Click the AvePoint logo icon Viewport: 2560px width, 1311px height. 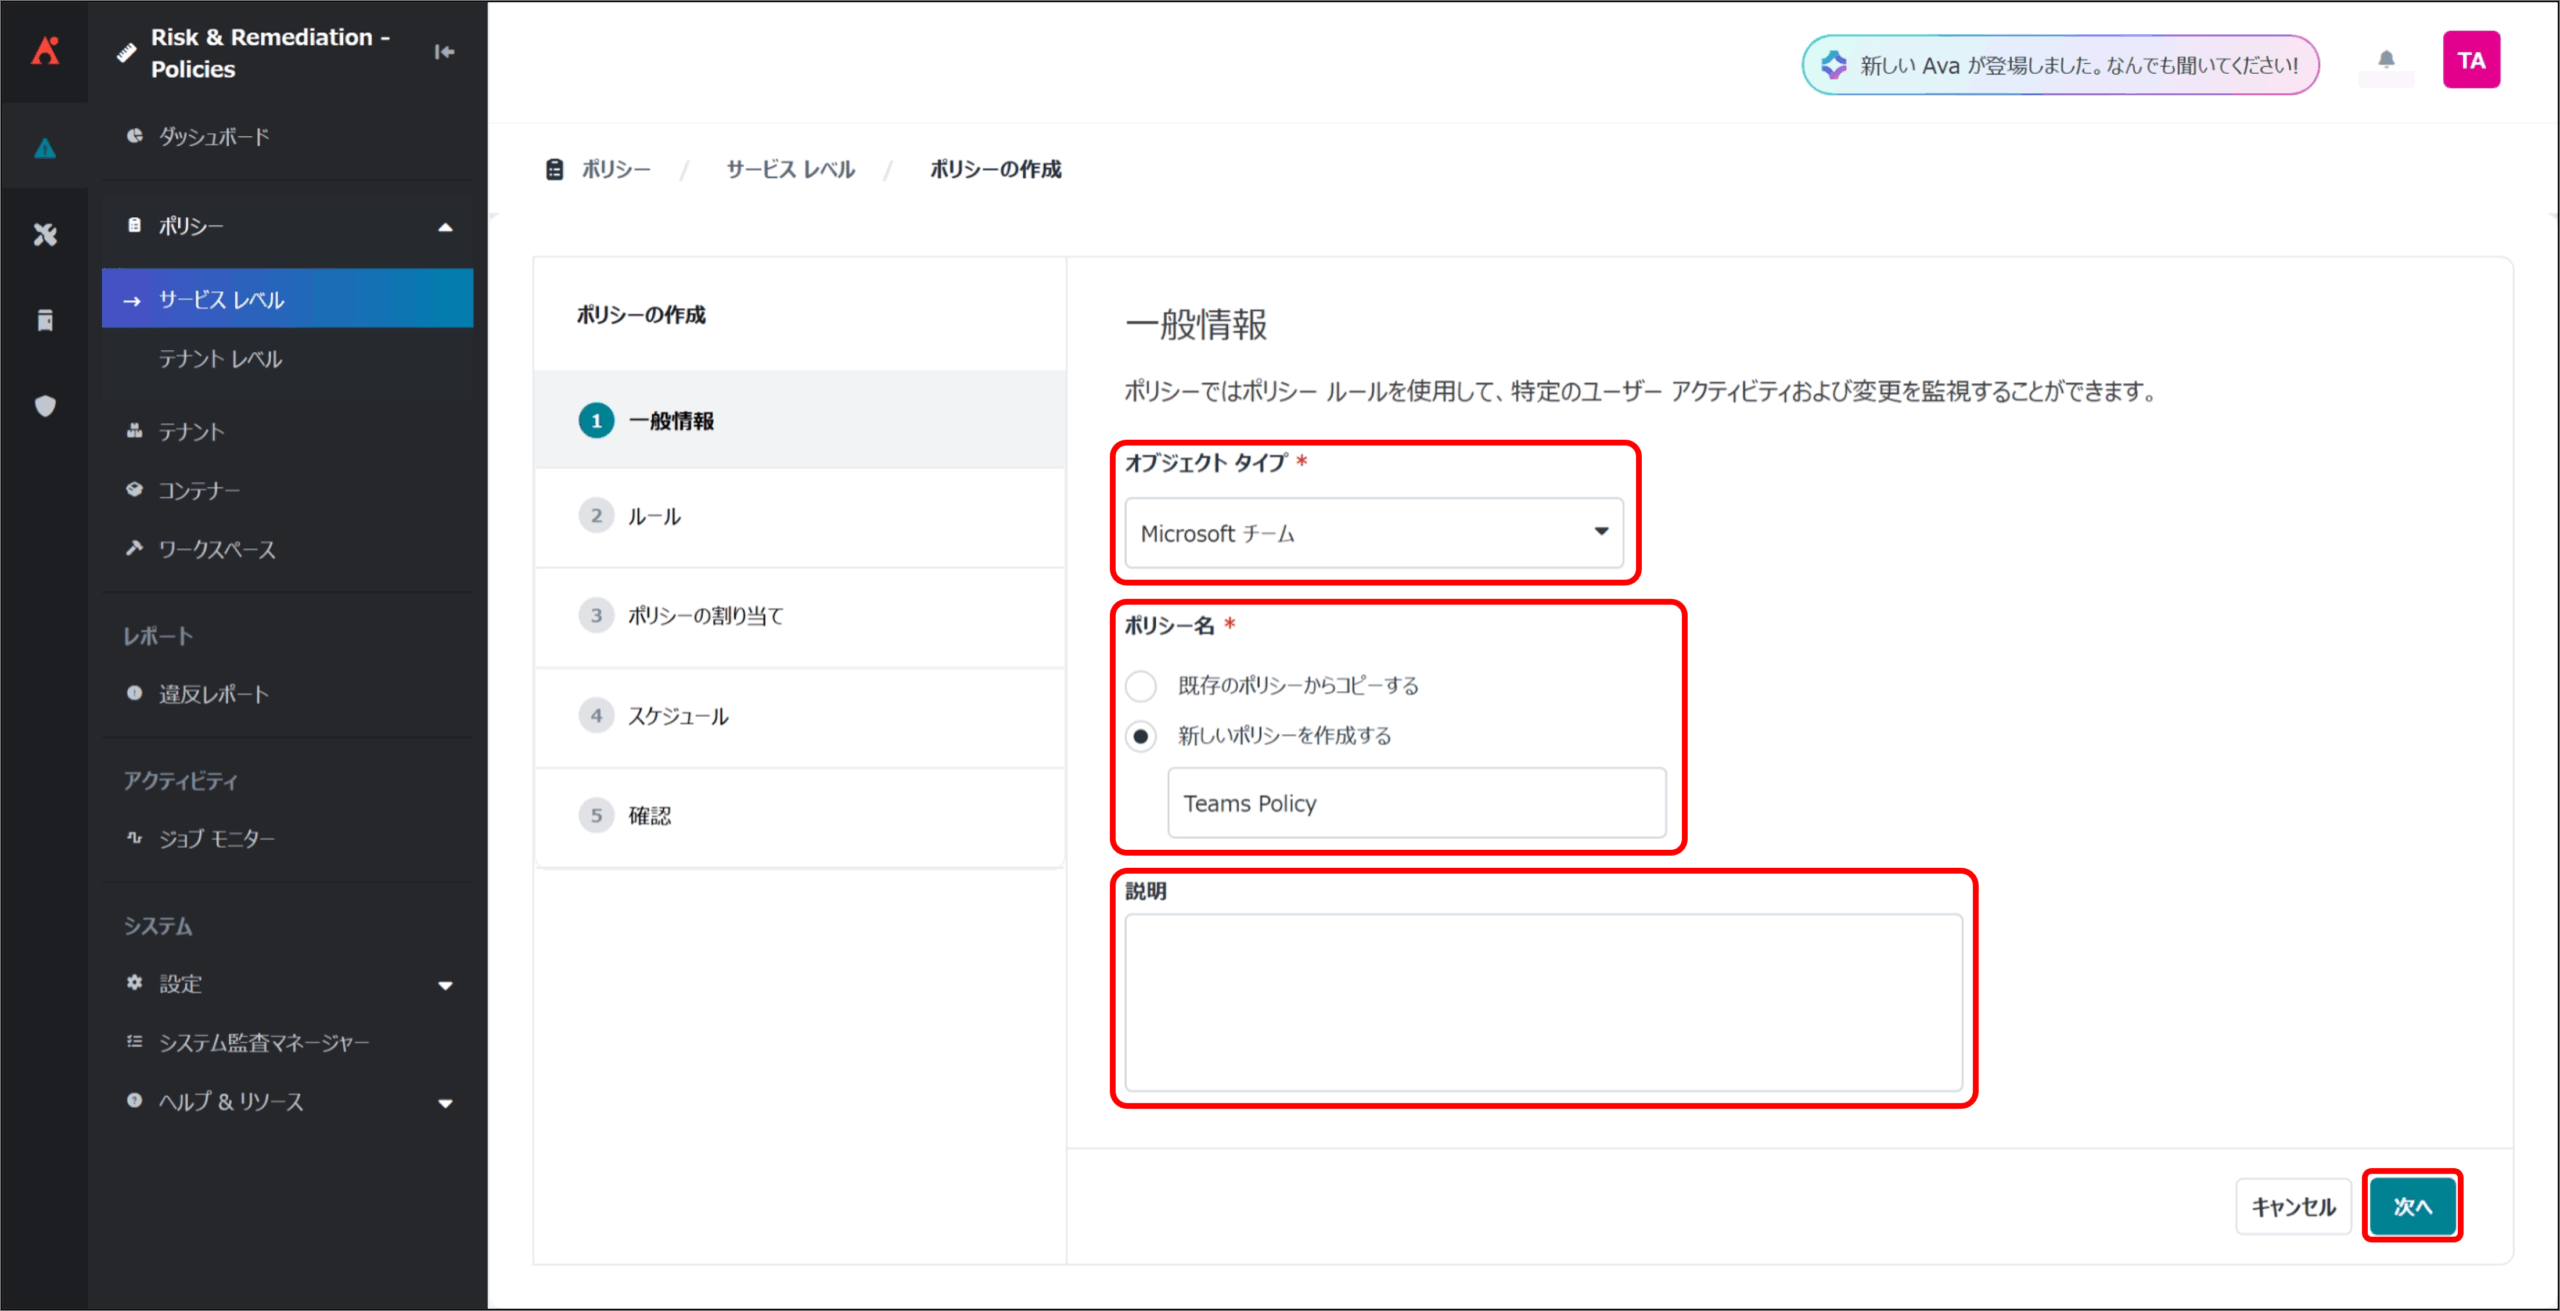coord(45,51)
